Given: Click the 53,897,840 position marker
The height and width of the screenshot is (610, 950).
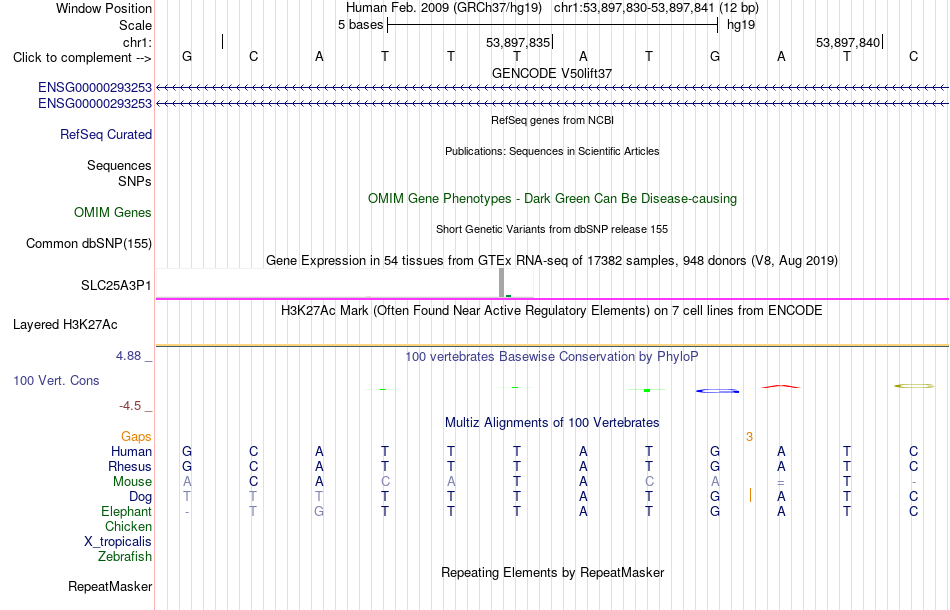Looking at the screenshot, I should click(848, 42).
